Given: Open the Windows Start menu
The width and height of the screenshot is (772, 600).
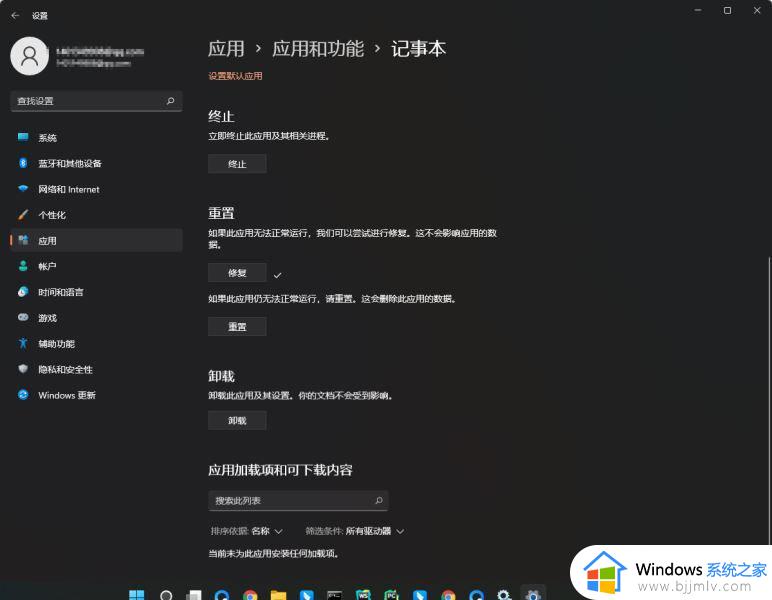Looking at the screenshot, I should [137, 595].
